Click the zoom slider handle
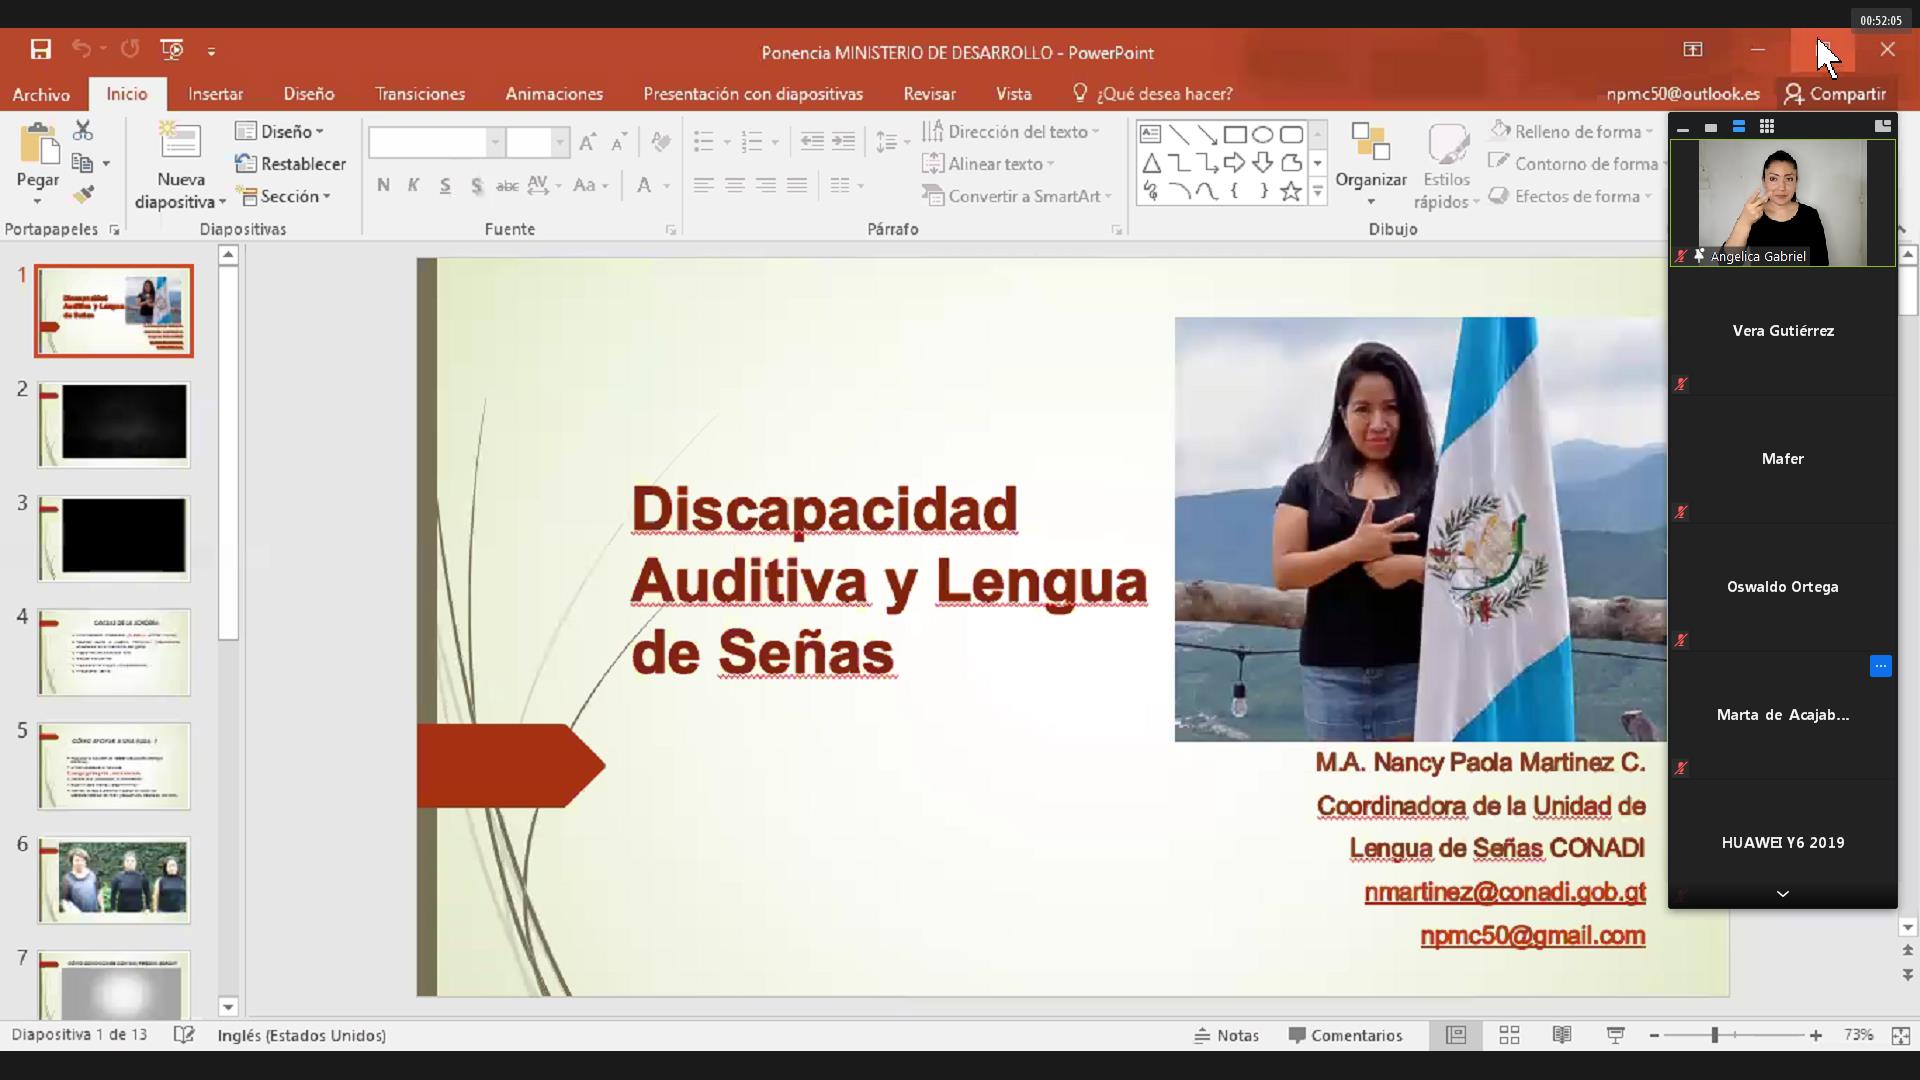The image size is (1920, 1080). 1714,1035
